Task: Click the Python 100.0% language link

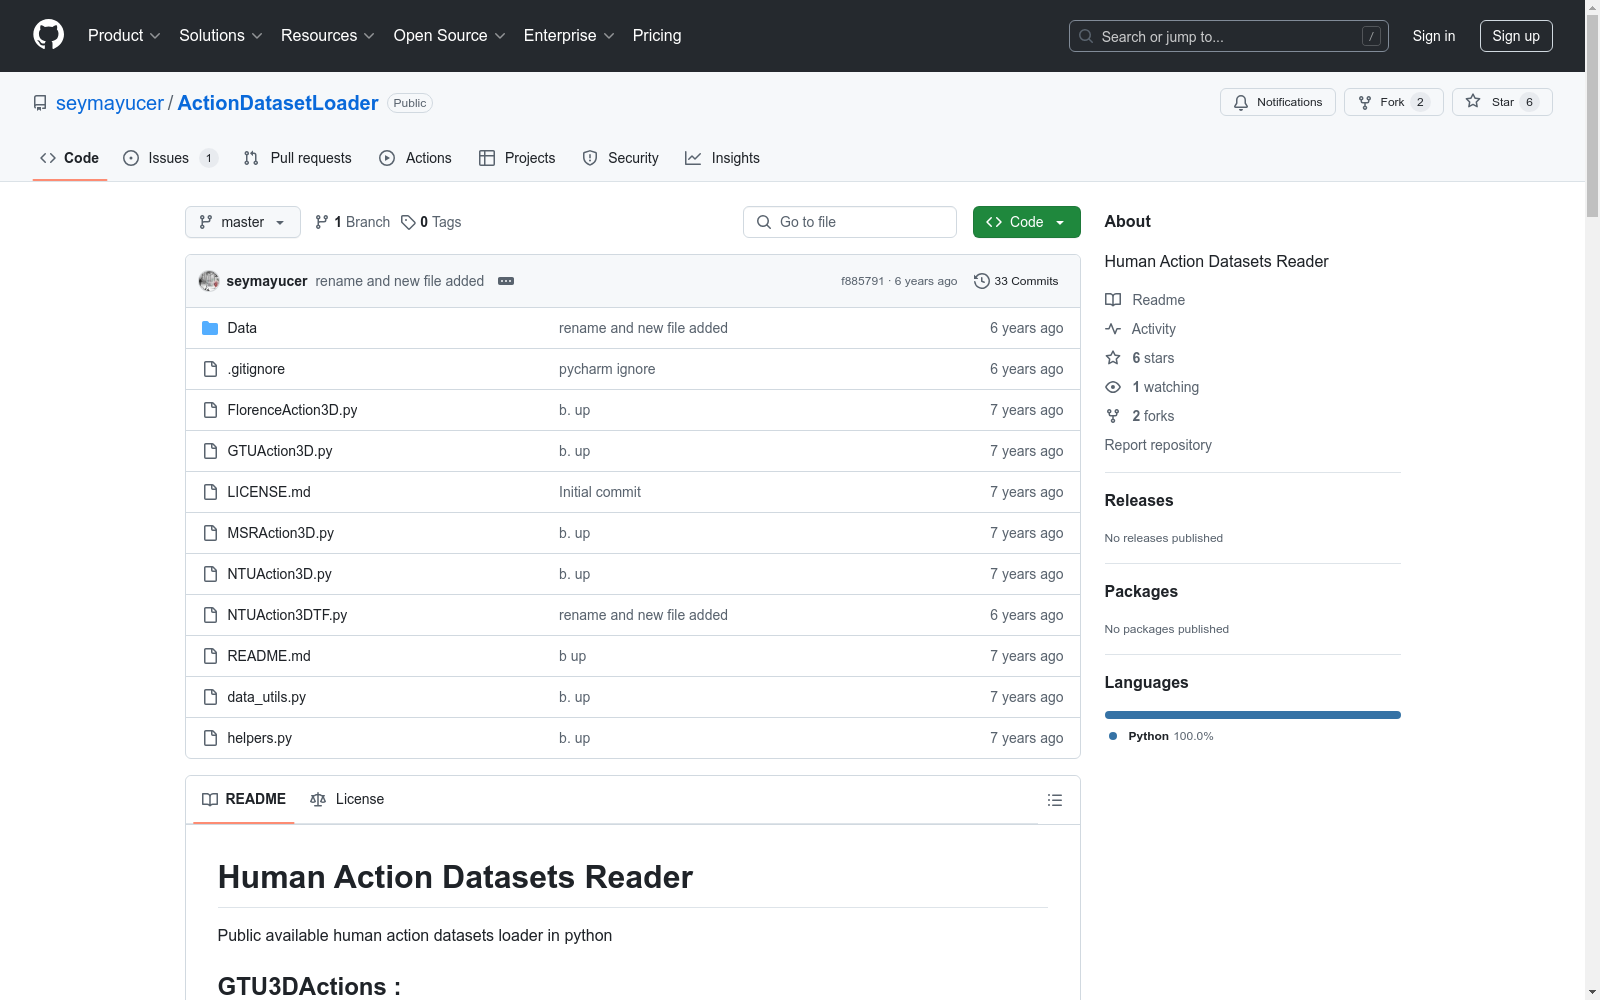Action: tap(1161, 736)
